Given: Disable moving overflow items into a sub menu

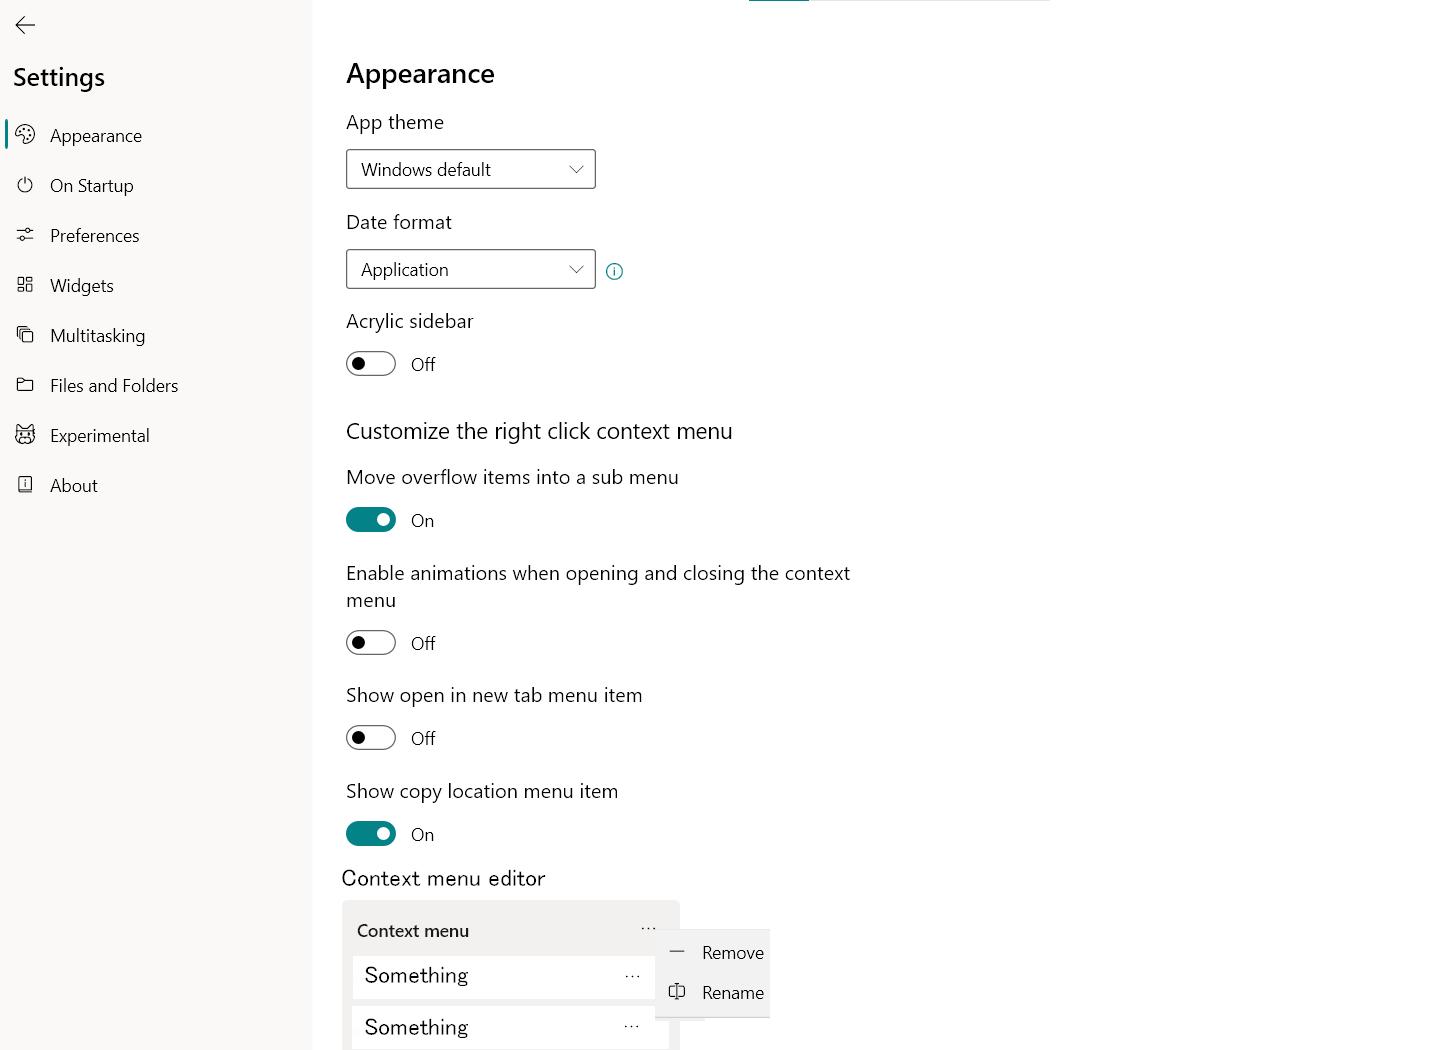Looking at the screenshot, I should pyautogui.click(x=371, y=519).
